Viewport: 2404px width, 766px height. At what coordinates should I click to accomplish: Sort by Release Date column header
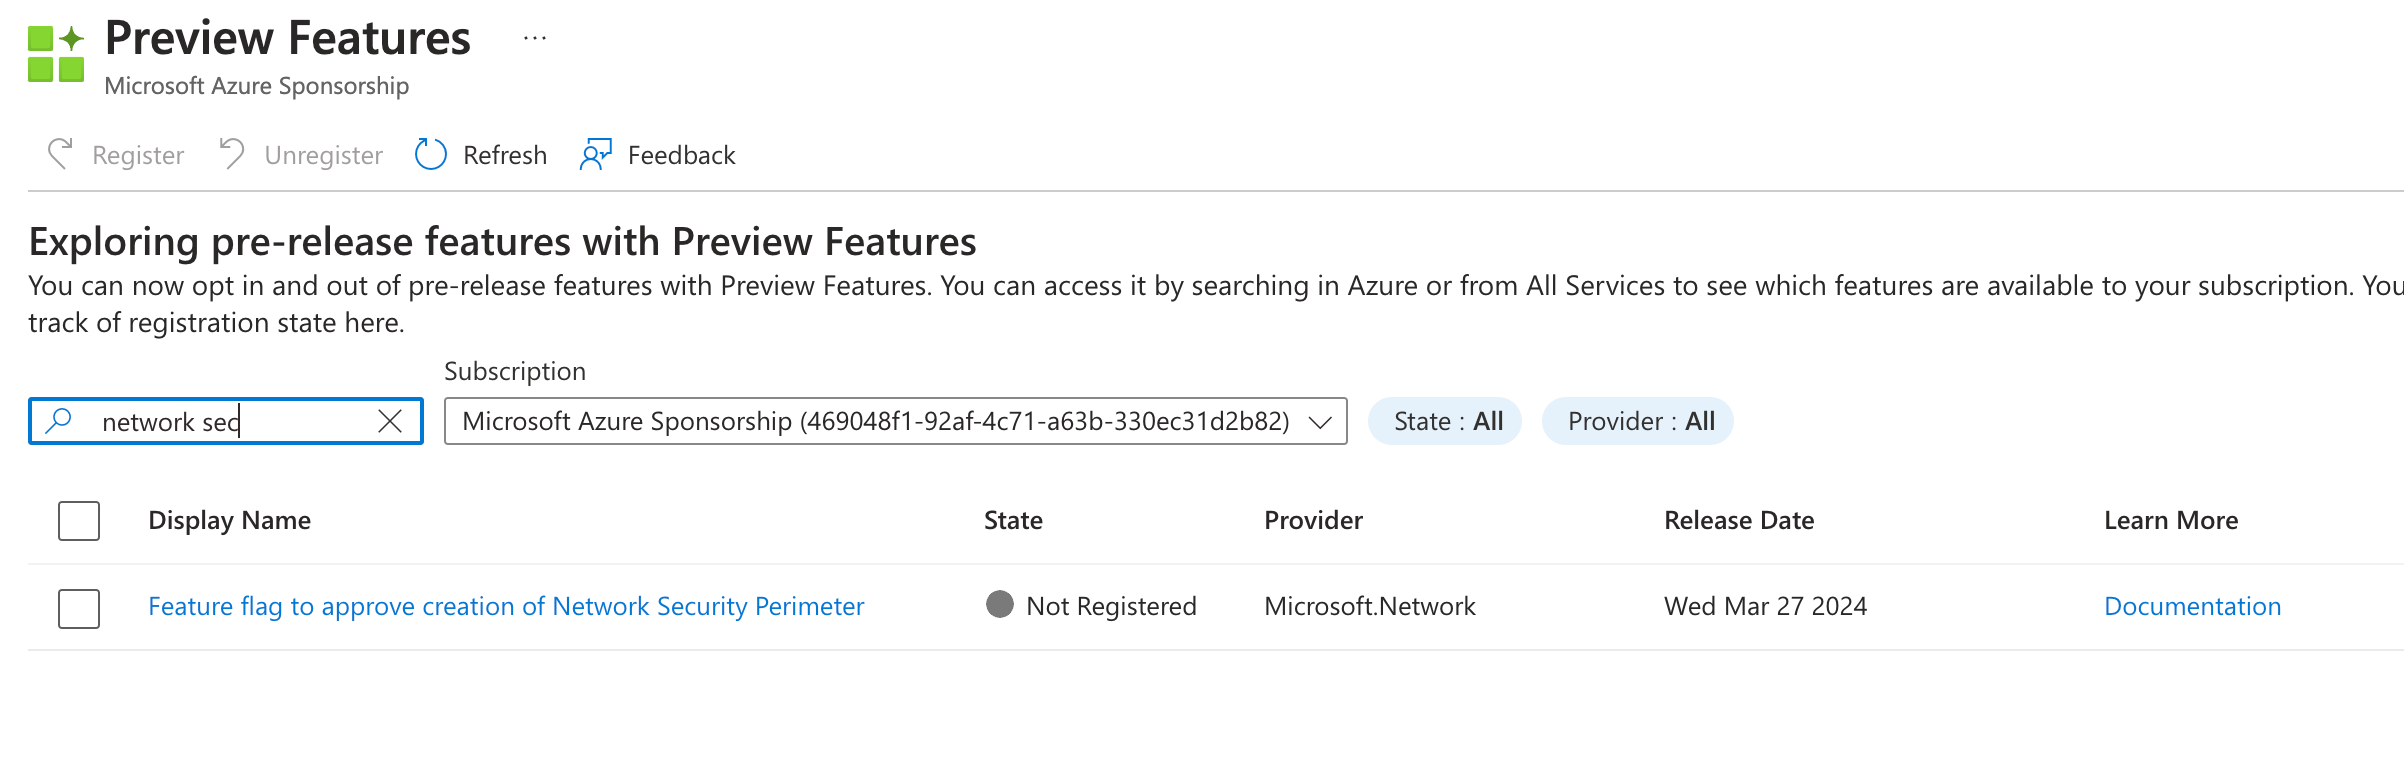pos(1739,520)
